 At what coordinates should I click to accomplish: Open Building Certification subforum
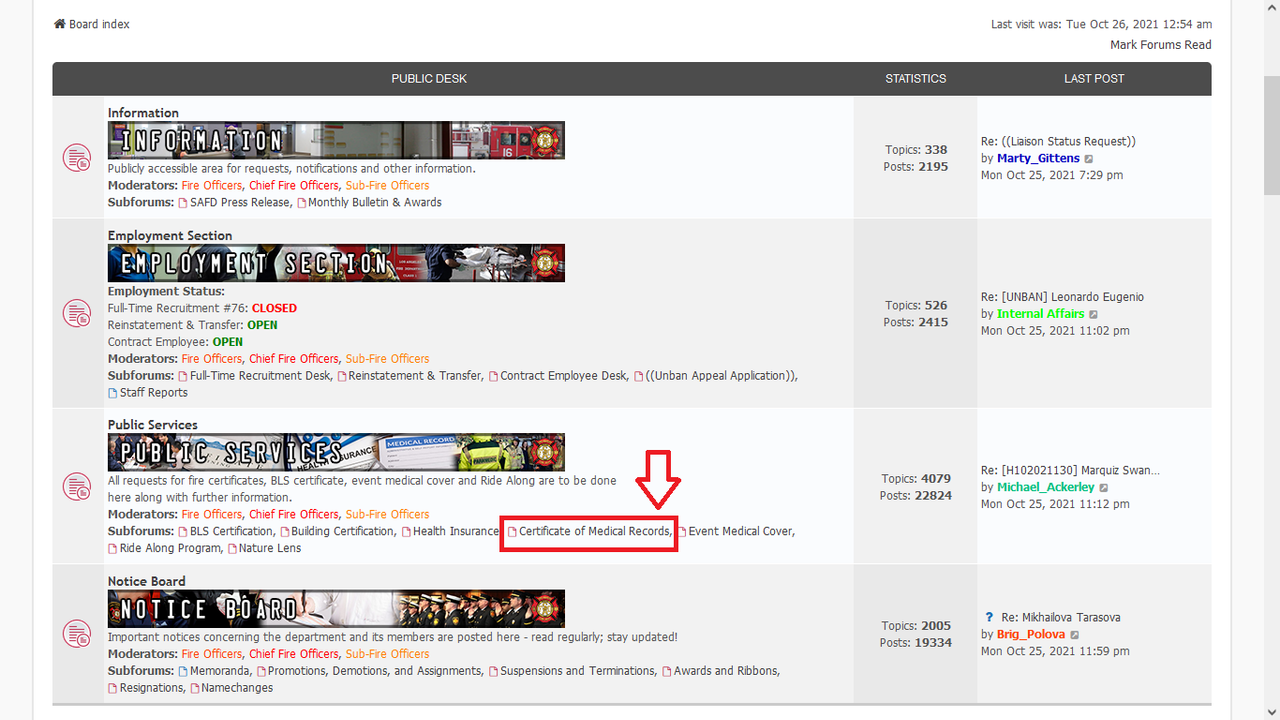coord(343,531)
